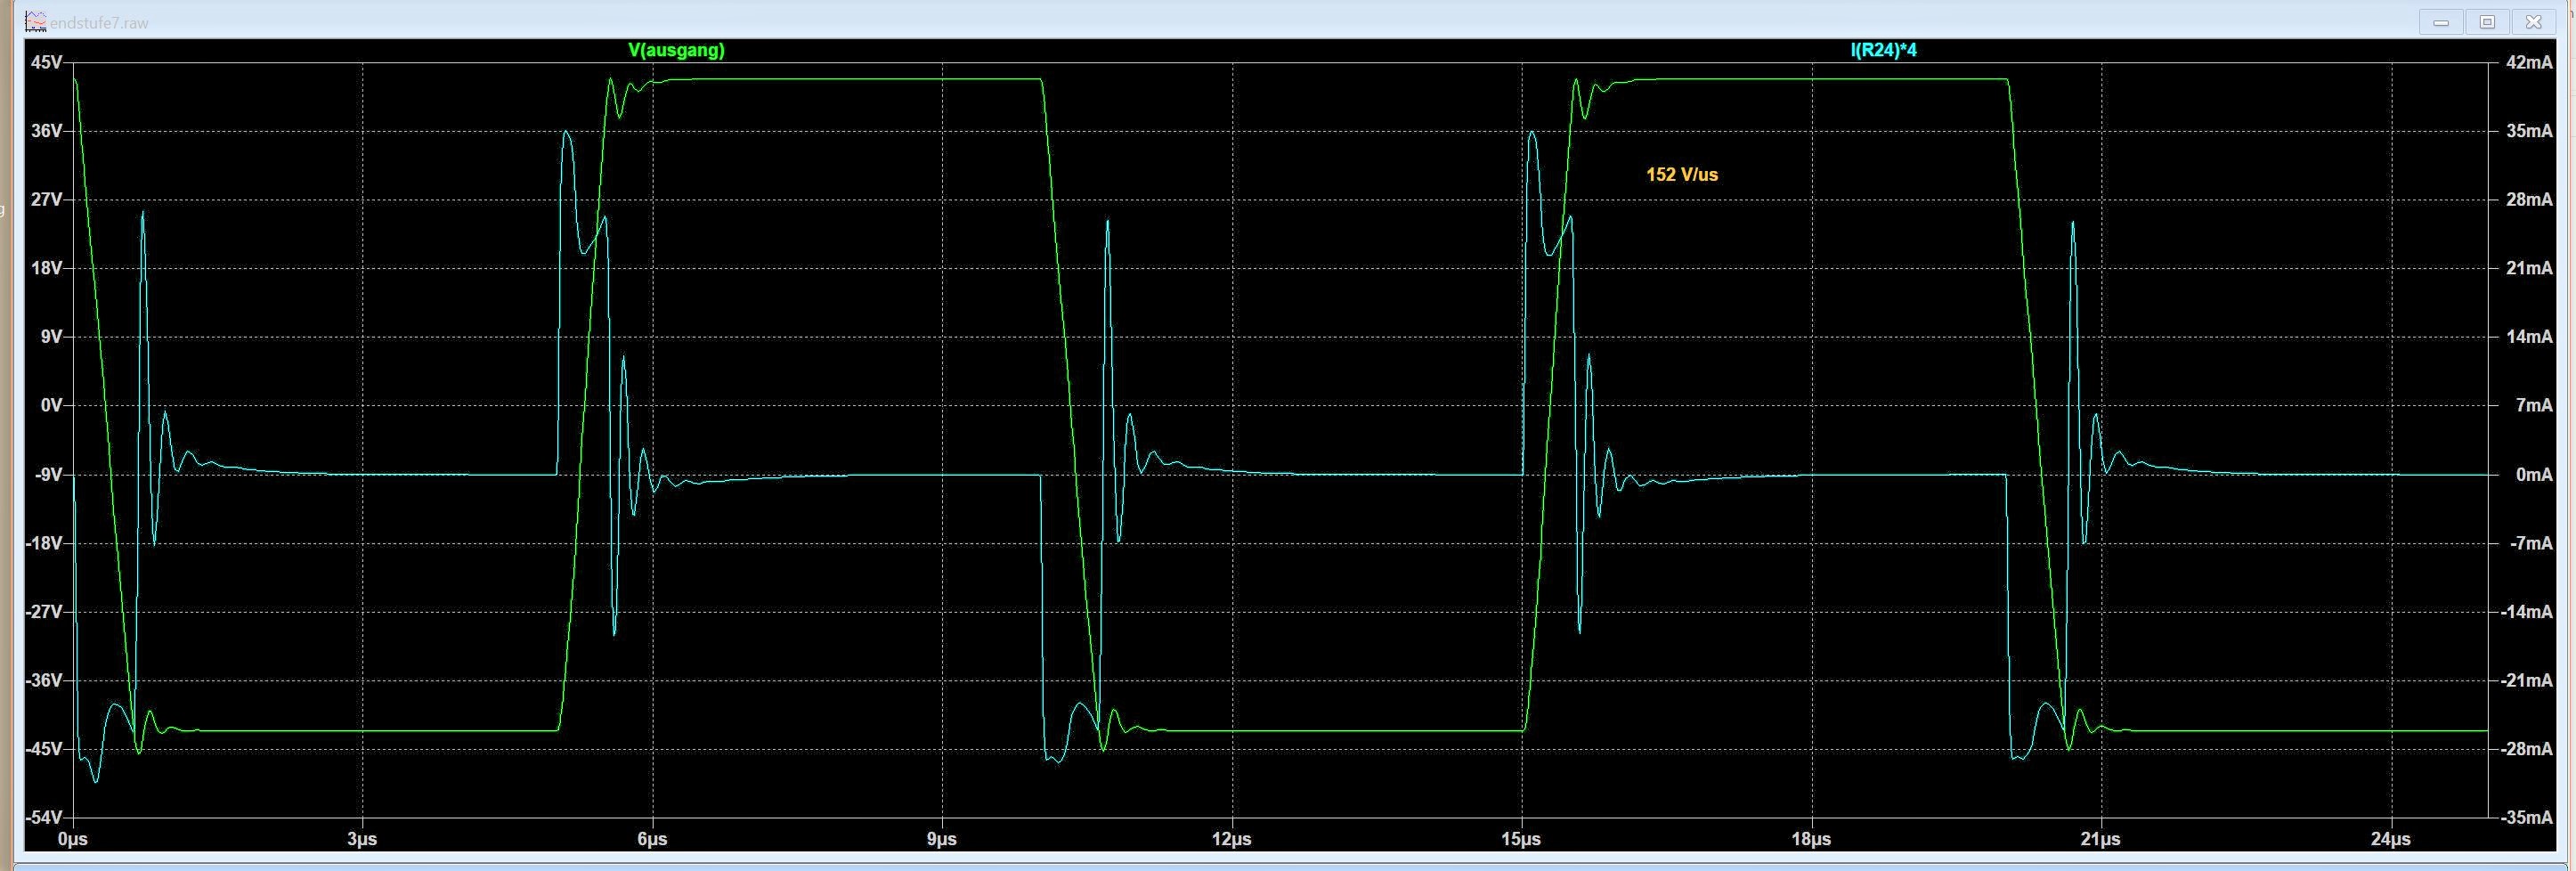This screenshot has width=2576, height=871.
Task: Select the 152 V/us annotation text
Action: coord(1681,174)
